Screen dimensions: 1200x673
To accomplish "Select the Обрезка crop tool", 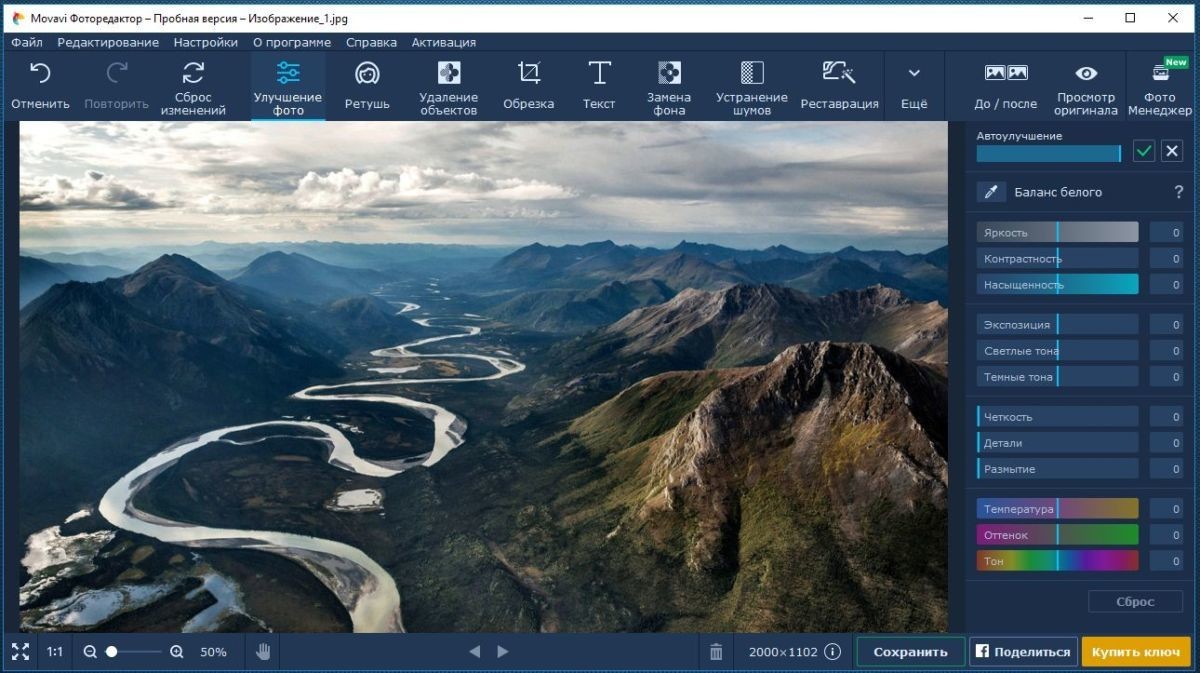I will pos(528,86).
